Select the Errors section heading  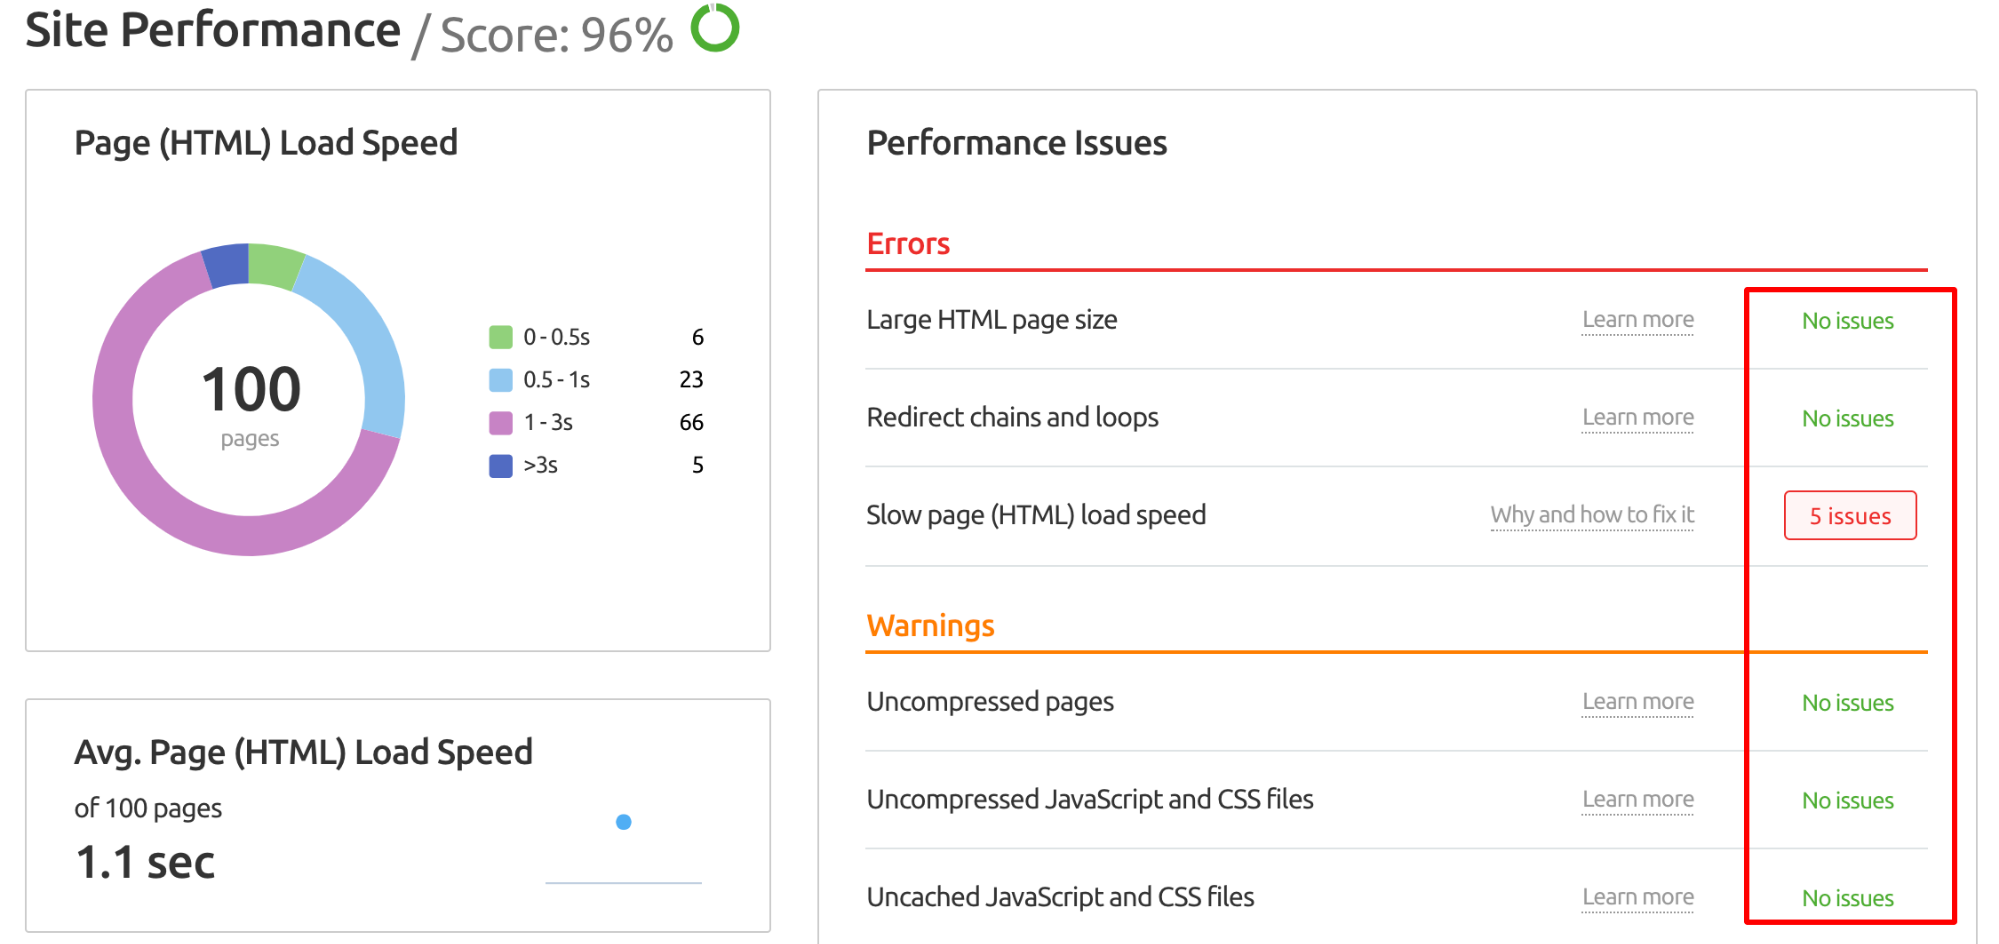(x=908, y=243)
